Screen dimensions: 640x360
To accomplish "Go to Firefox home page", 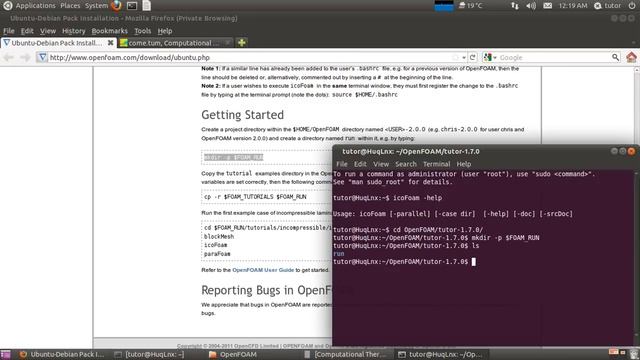I will [x=631, y=57].
